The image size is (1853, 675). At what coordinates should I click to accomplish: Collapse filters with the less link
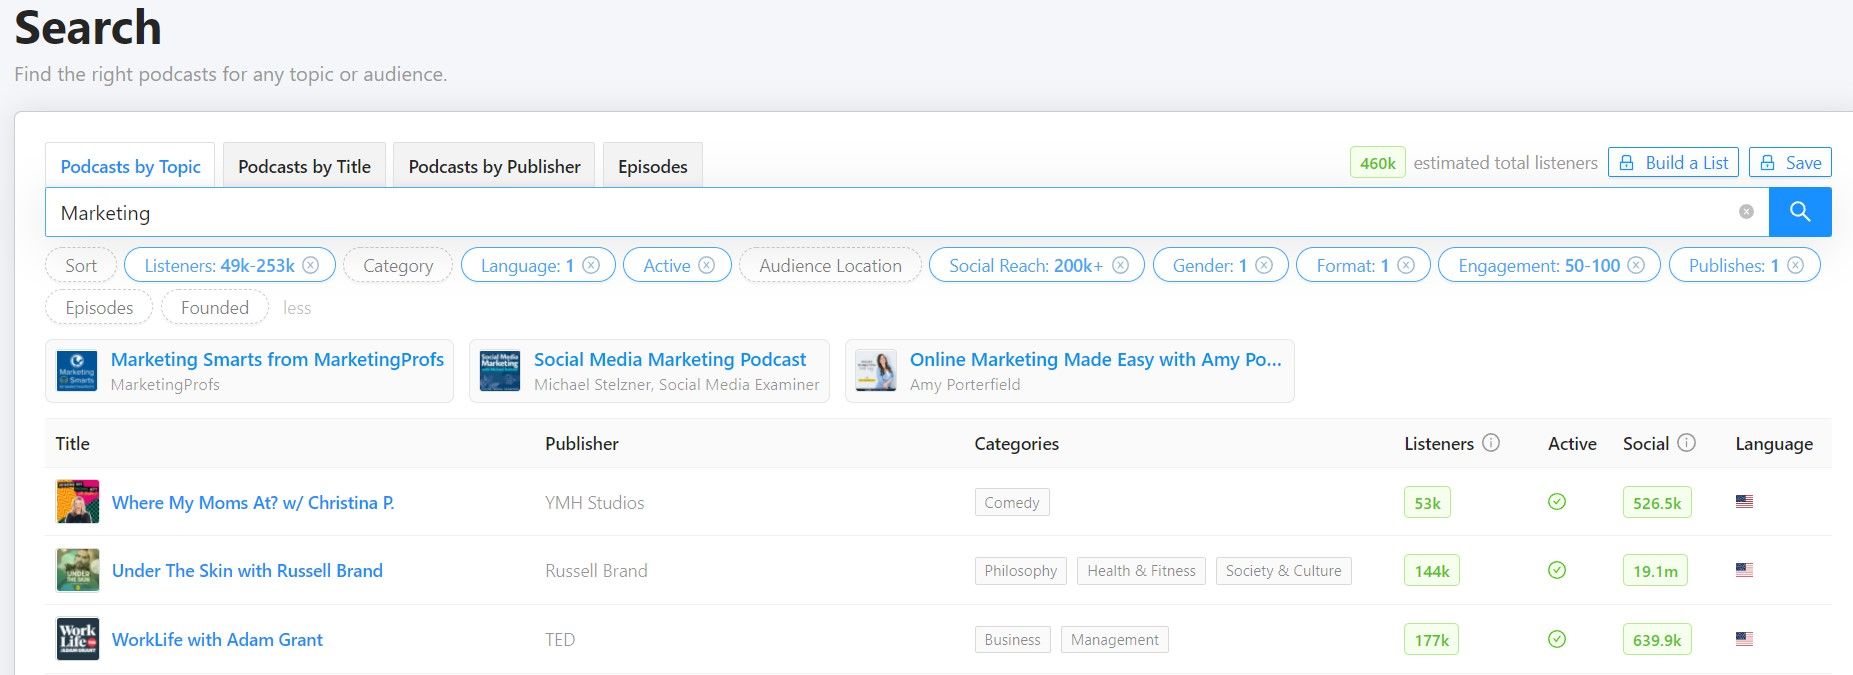297,308
